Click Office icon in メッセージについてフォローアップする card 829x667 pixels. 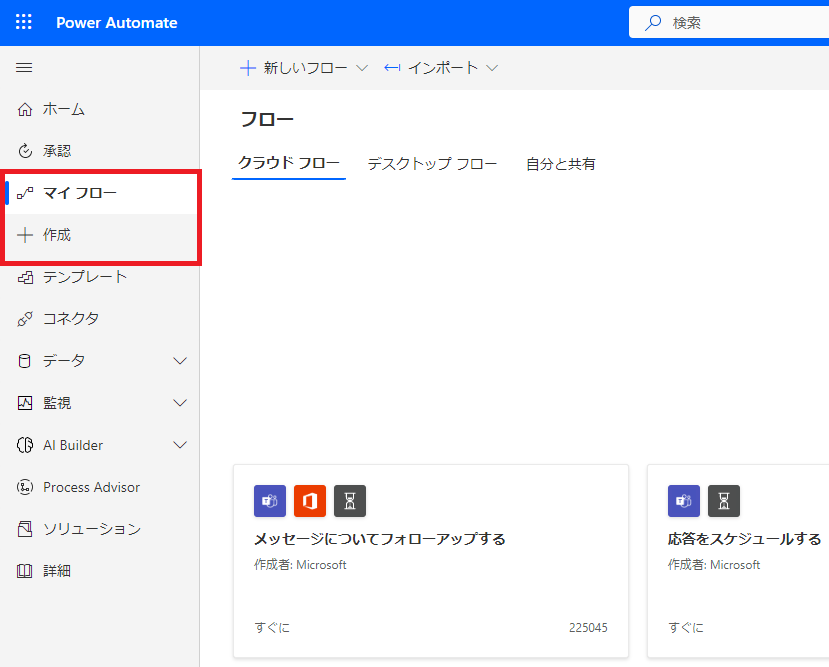(310, 501)
